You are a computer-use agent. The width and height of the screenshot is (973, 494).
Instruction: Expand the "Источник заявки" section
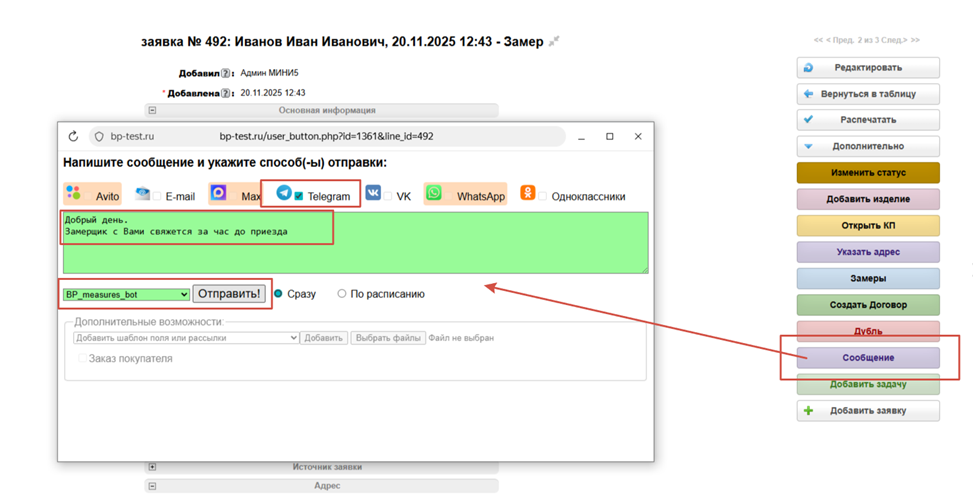(x=152, y=467)
